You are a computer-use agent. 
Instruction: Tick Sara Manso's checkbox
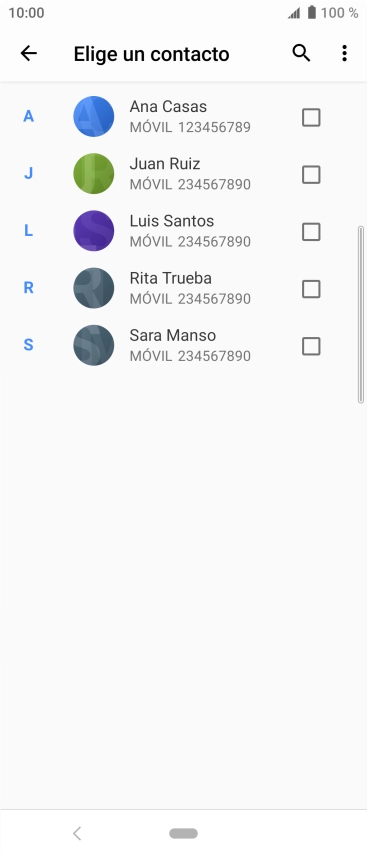click(x=311, y=346)
